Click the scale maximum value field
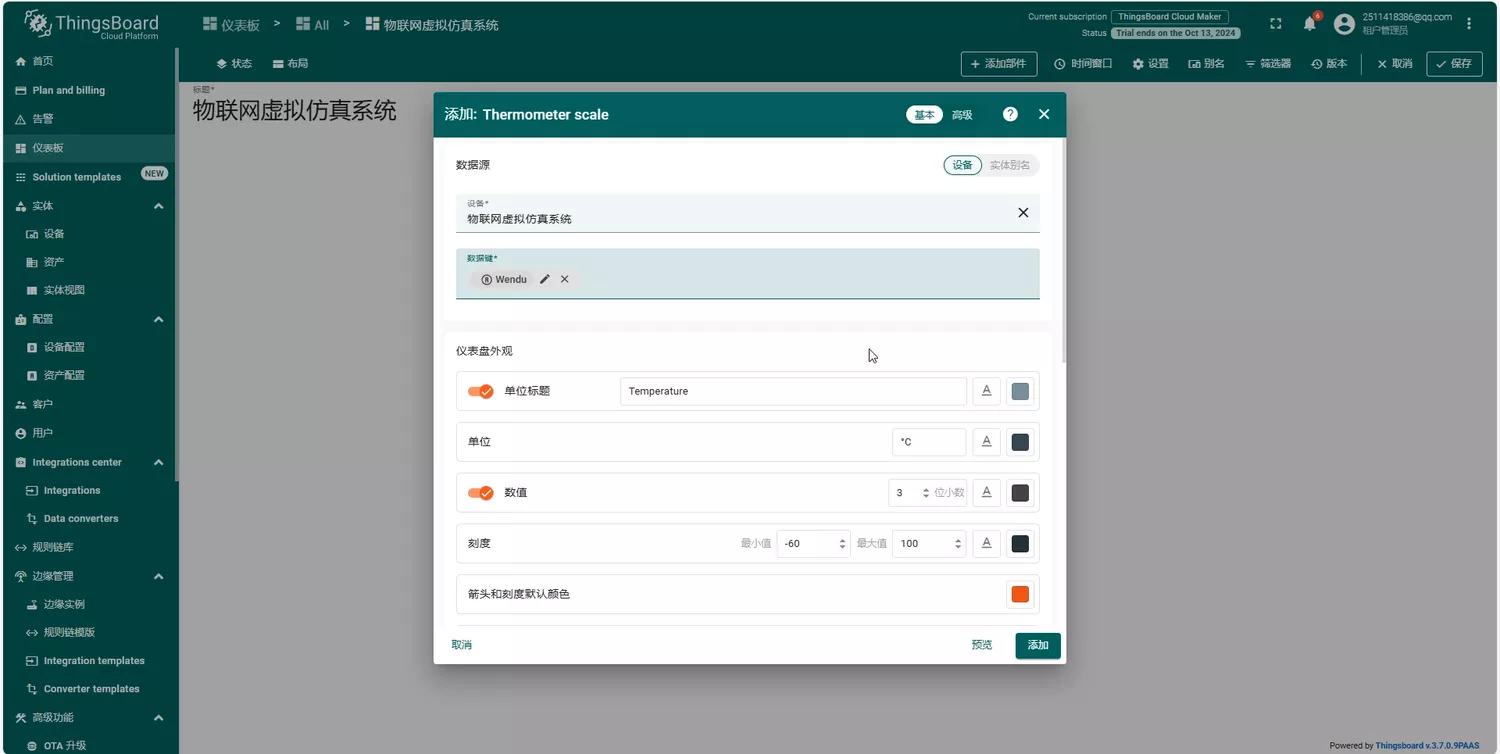1500x754 pixels. [x=920, y=544]
